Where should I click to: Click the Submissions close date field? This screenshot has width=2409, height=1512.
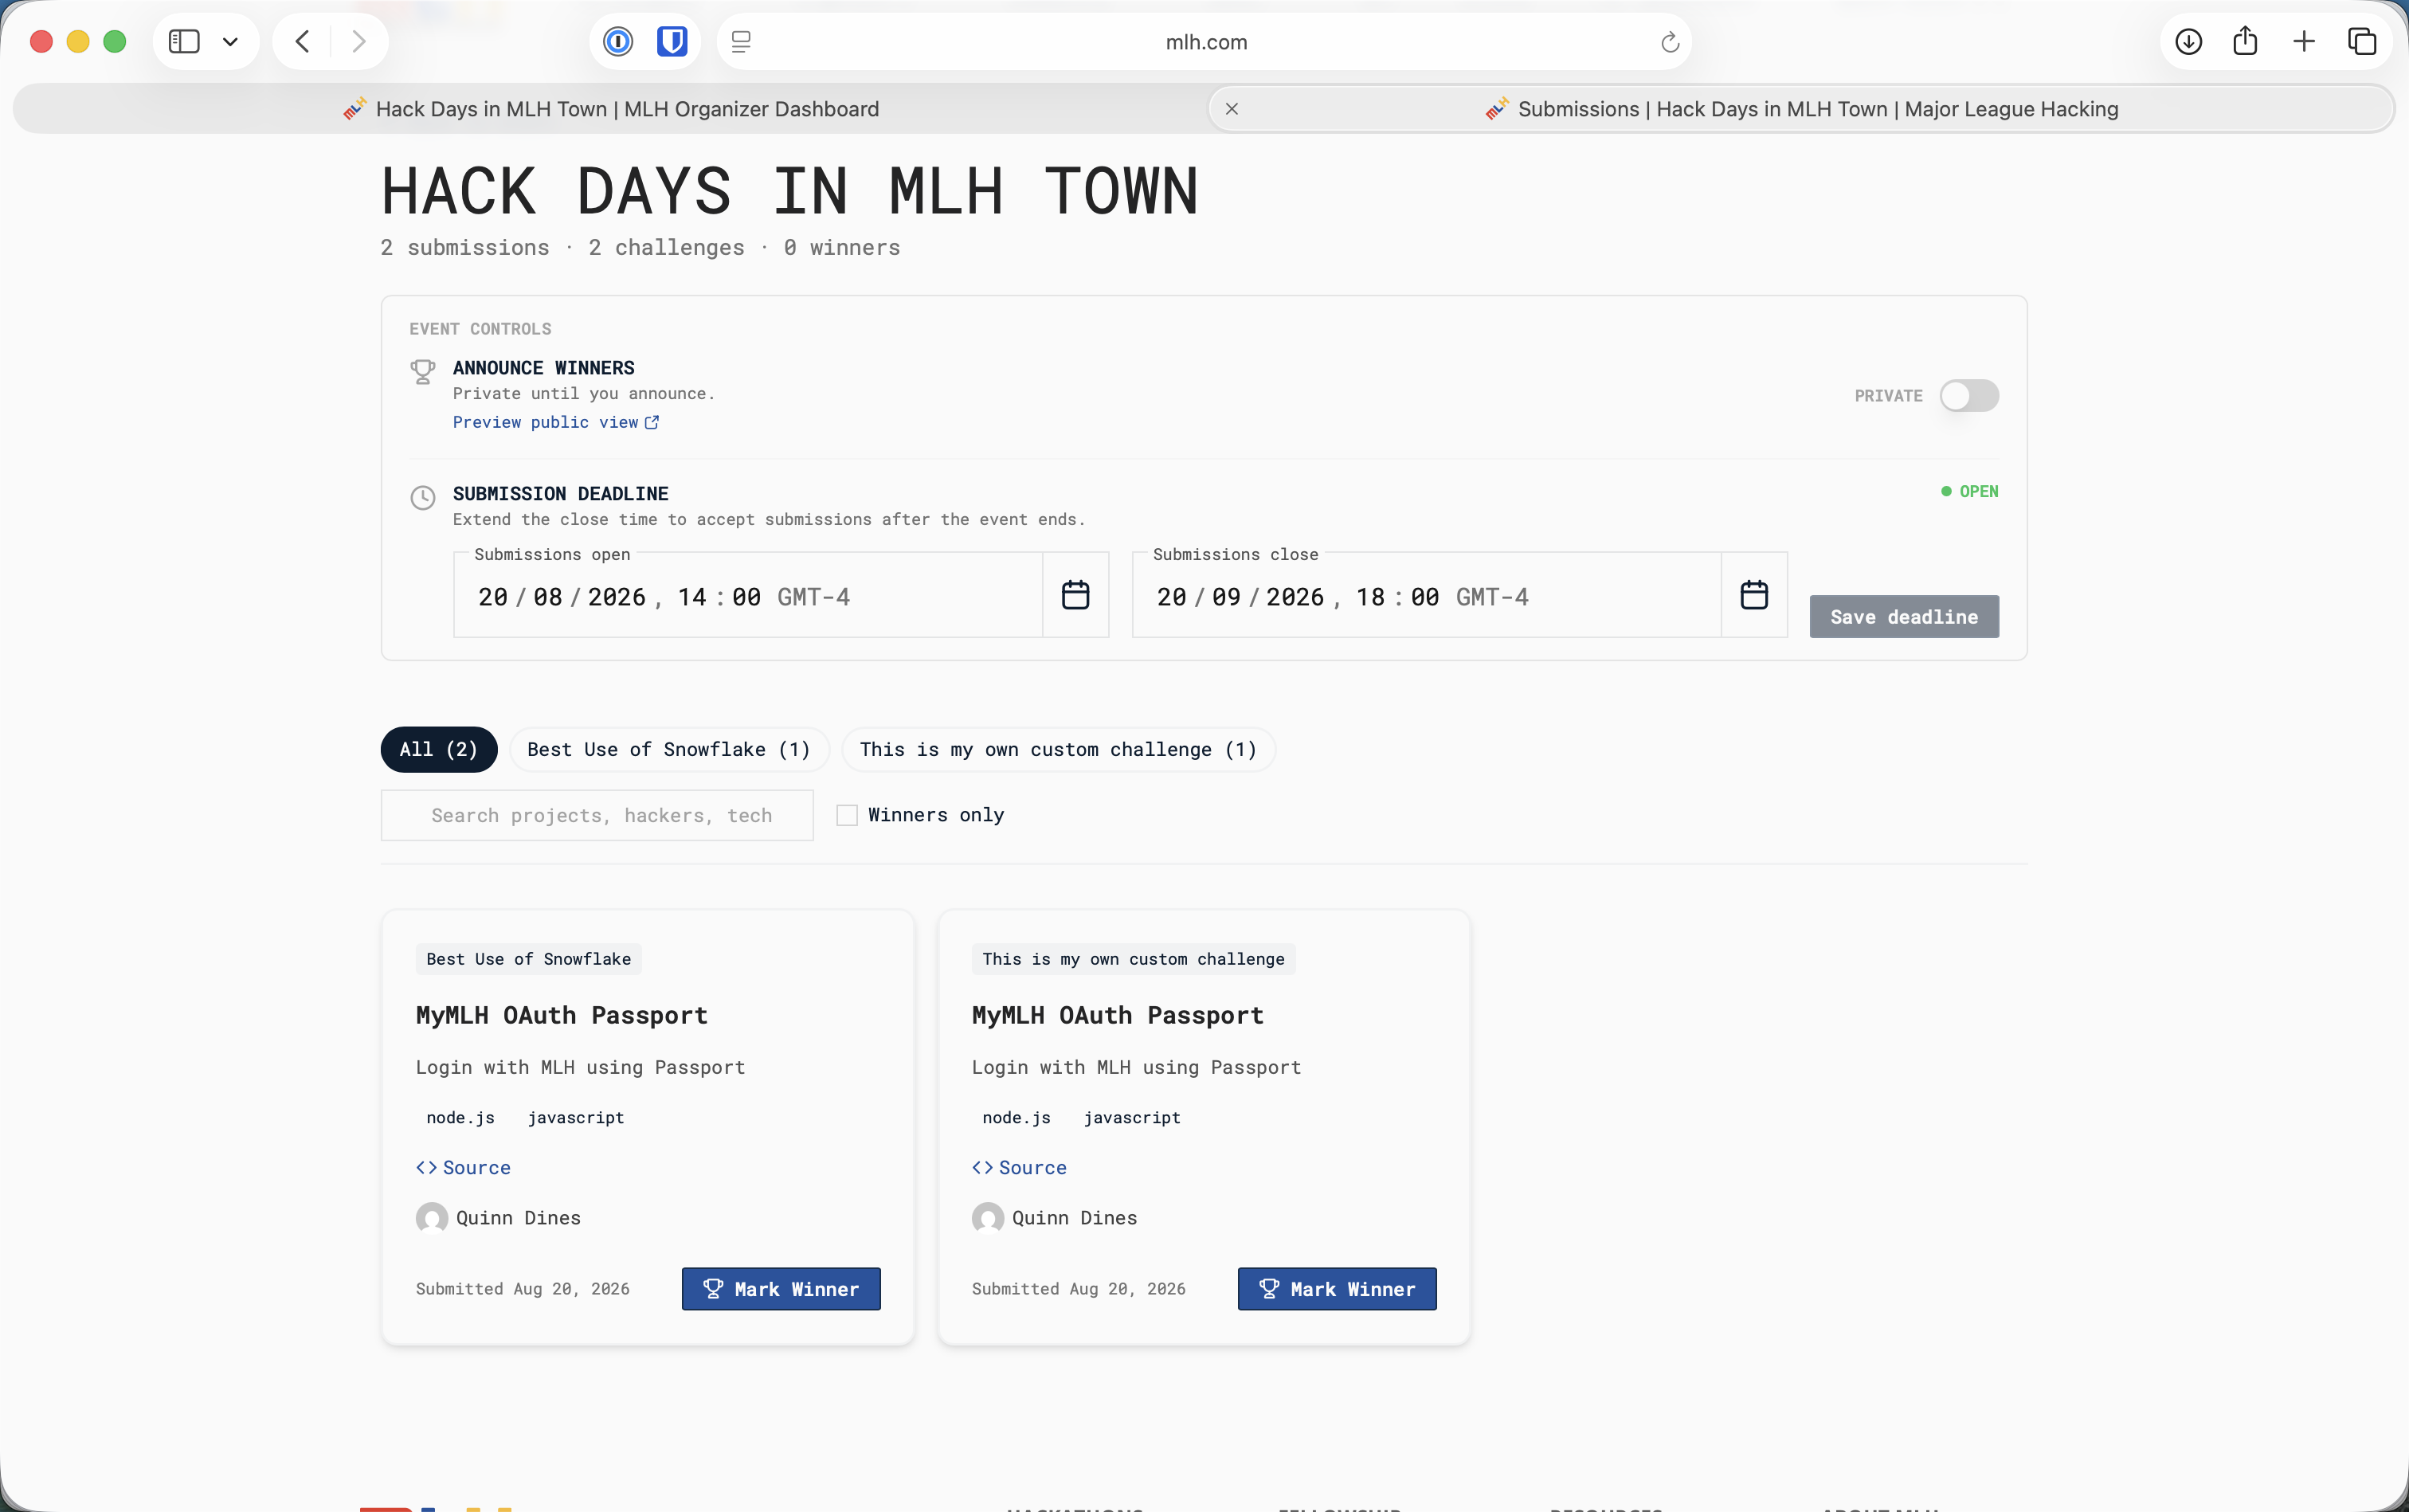click(x=1427, y=596)
